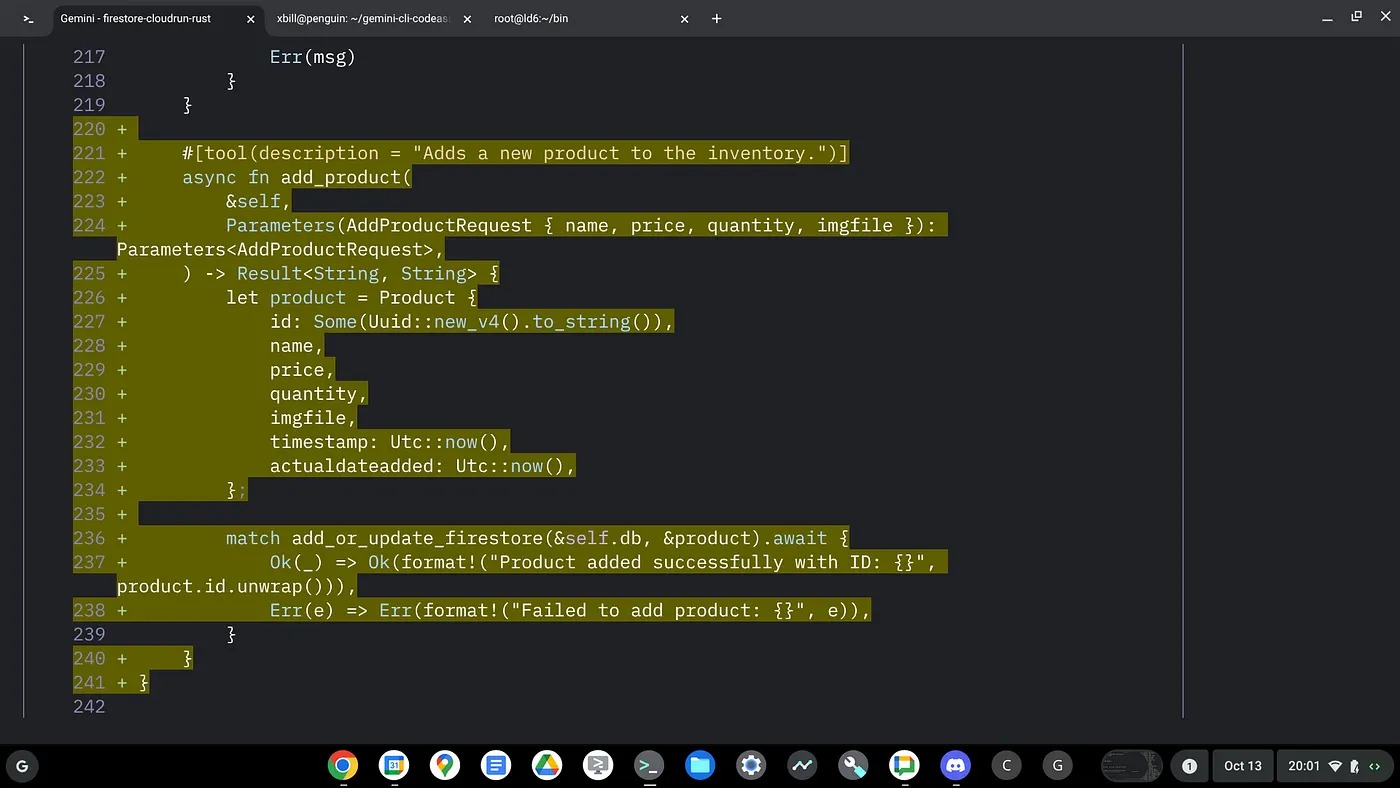Close the root@ld6:~/bin tab
This screenshot has width=1400, height=788.
pyautogui.click(x=684, y=19)
